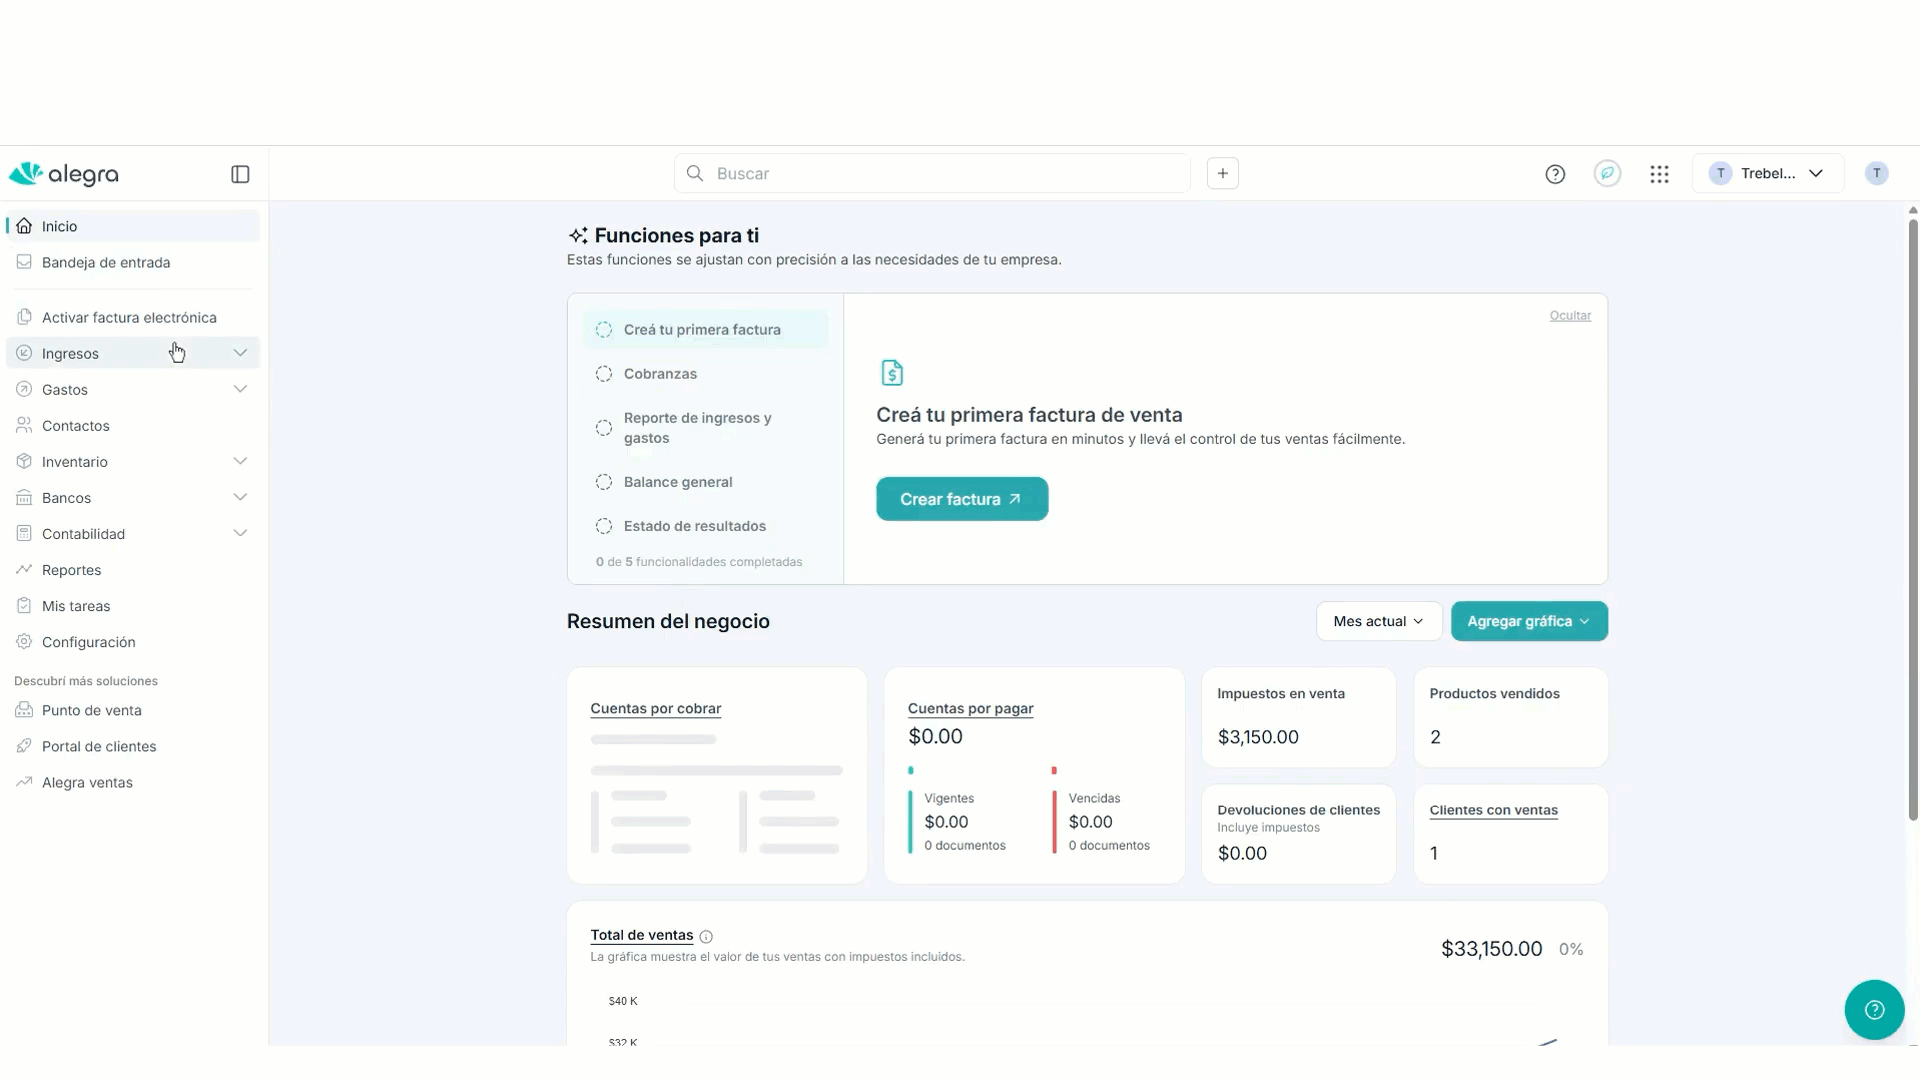
Task: Open the apps grid icon
Action: (x=1659, y=174)
